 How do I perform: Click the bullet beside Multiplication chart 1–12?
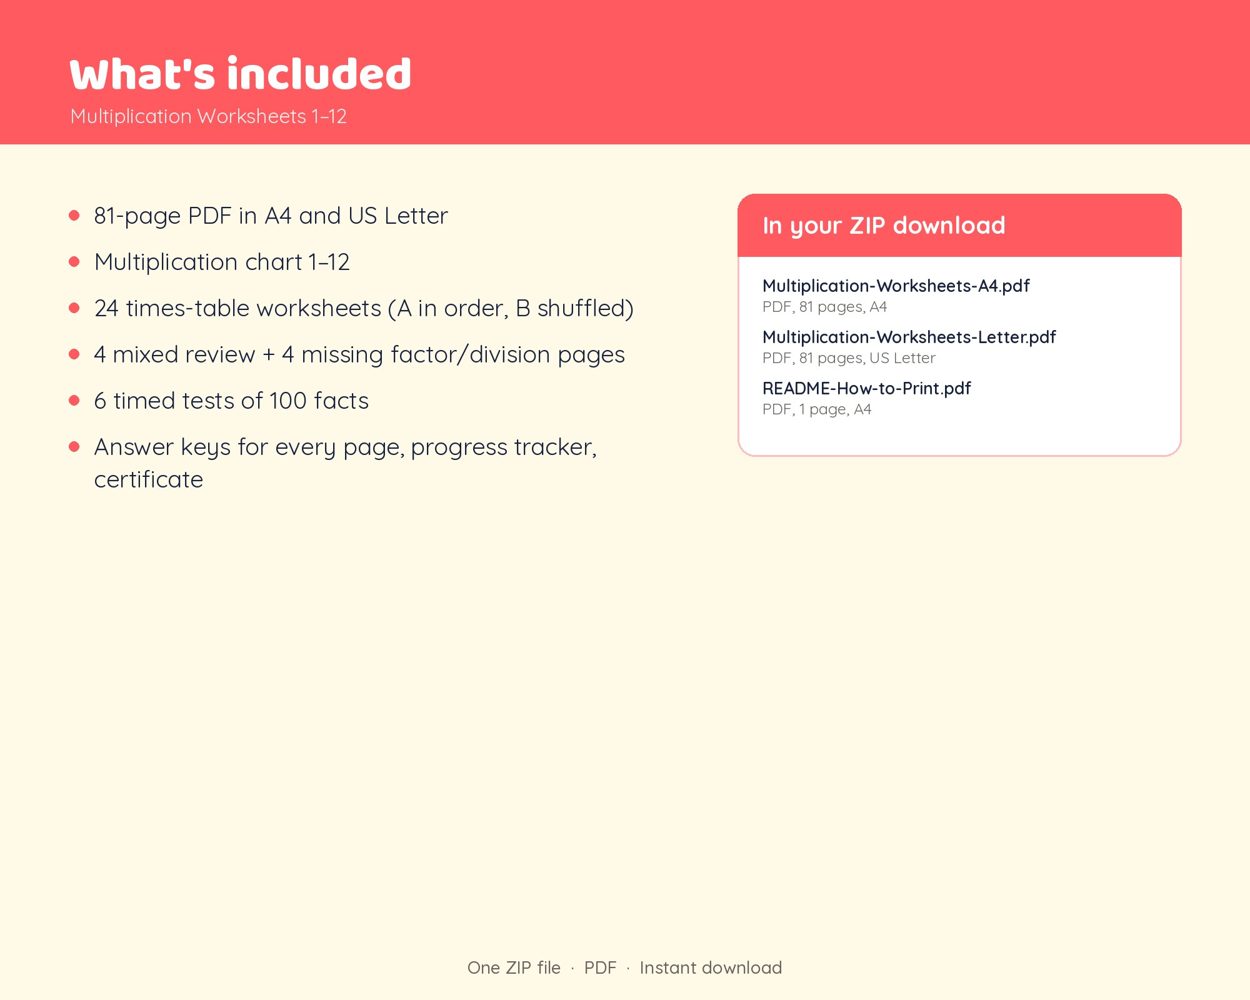click(74, 261)
